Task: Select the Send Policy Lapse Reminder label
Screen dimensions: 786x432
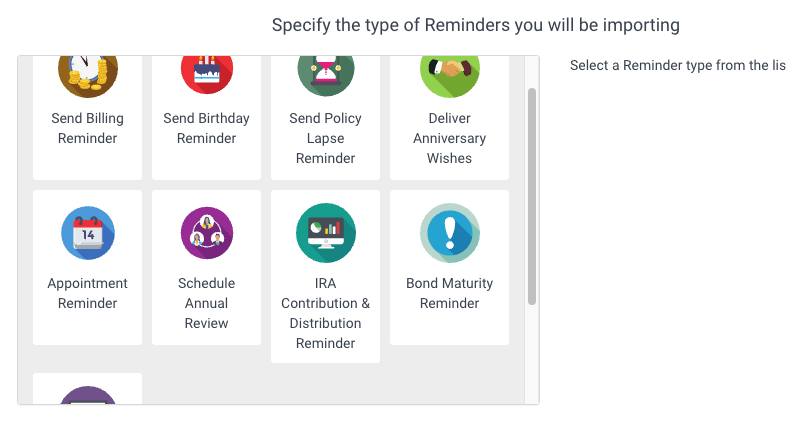Action: tap(325, 138)
